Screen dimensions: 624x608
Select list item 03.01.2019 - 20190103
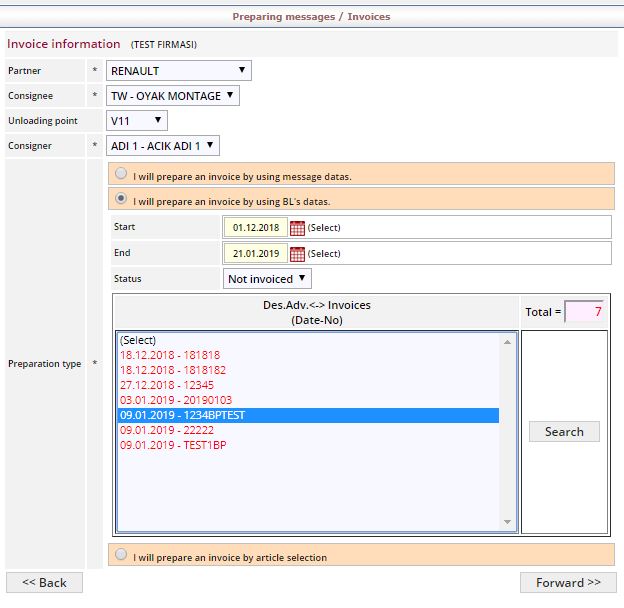coord(308,400)
